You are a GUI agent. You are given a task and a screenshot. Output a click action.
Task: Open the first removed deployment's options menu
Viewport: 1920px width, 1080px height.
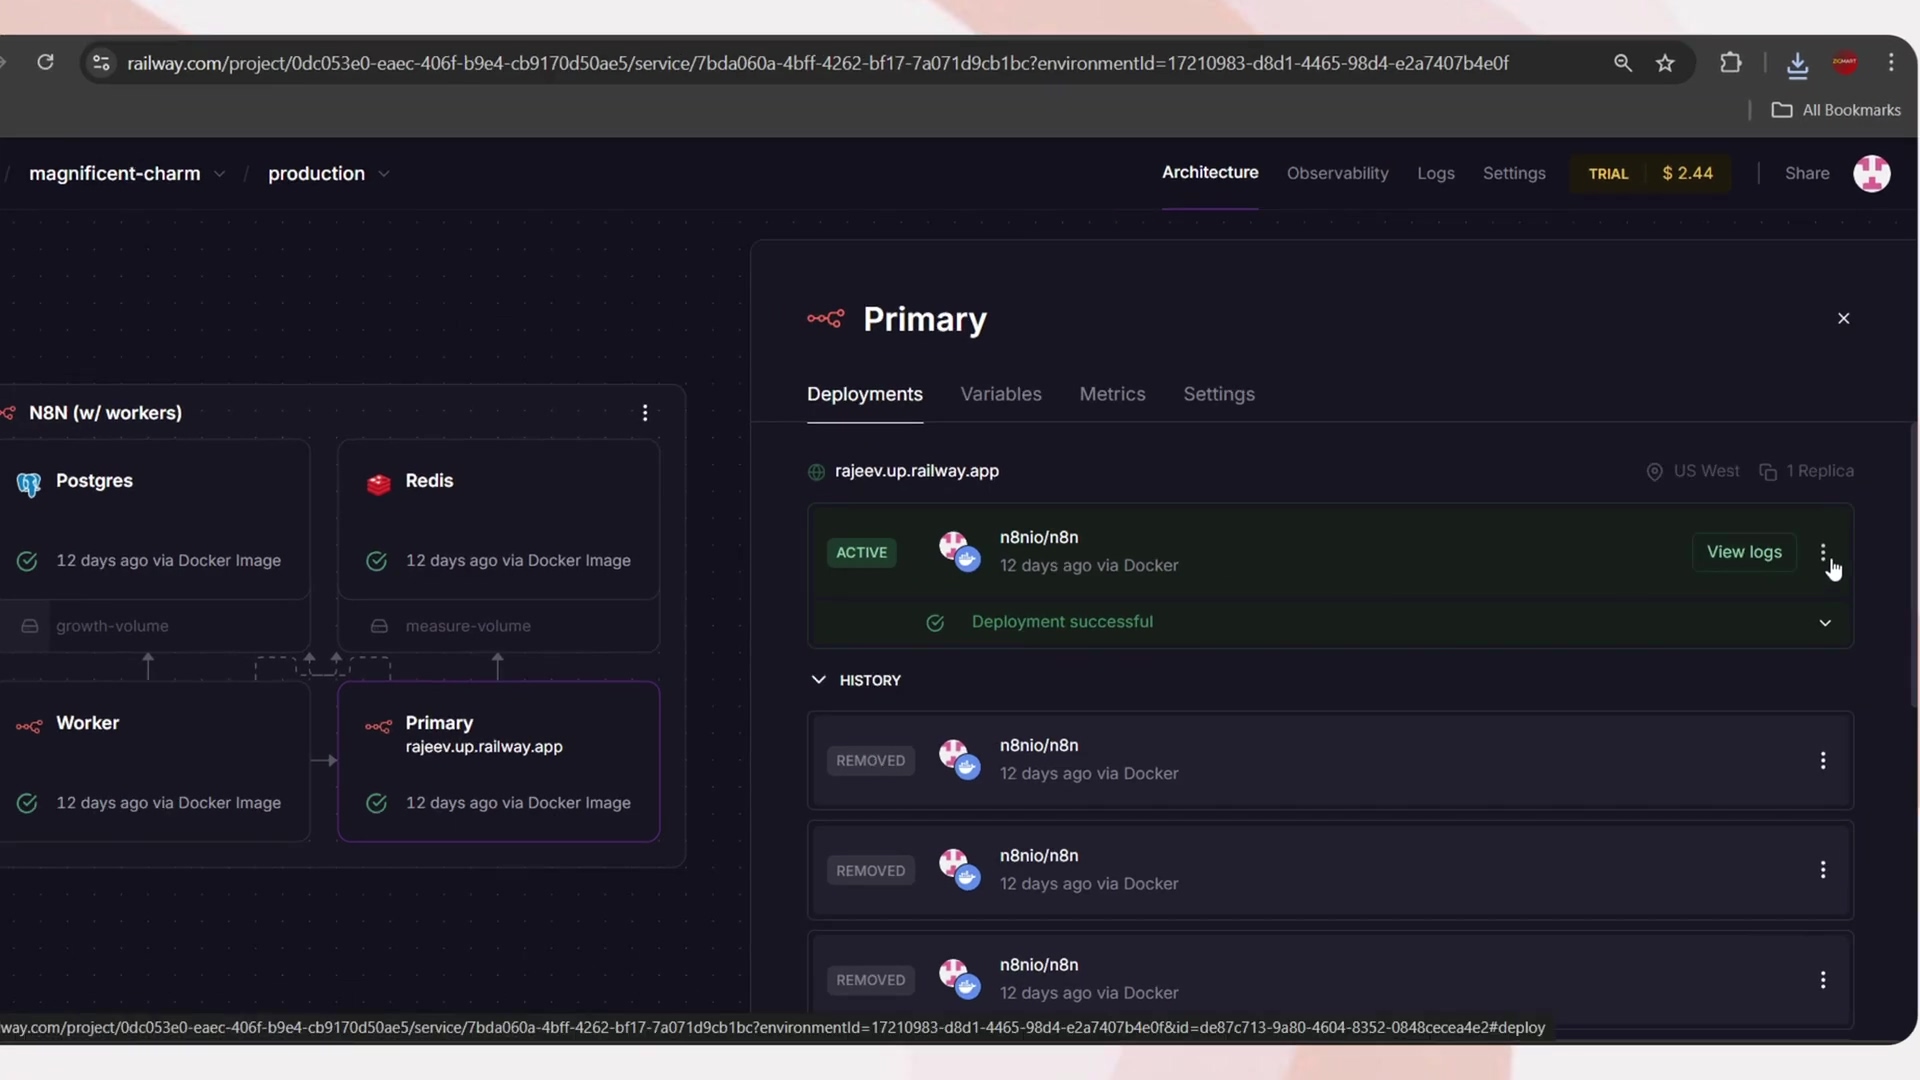click(x=1823, y=761)
